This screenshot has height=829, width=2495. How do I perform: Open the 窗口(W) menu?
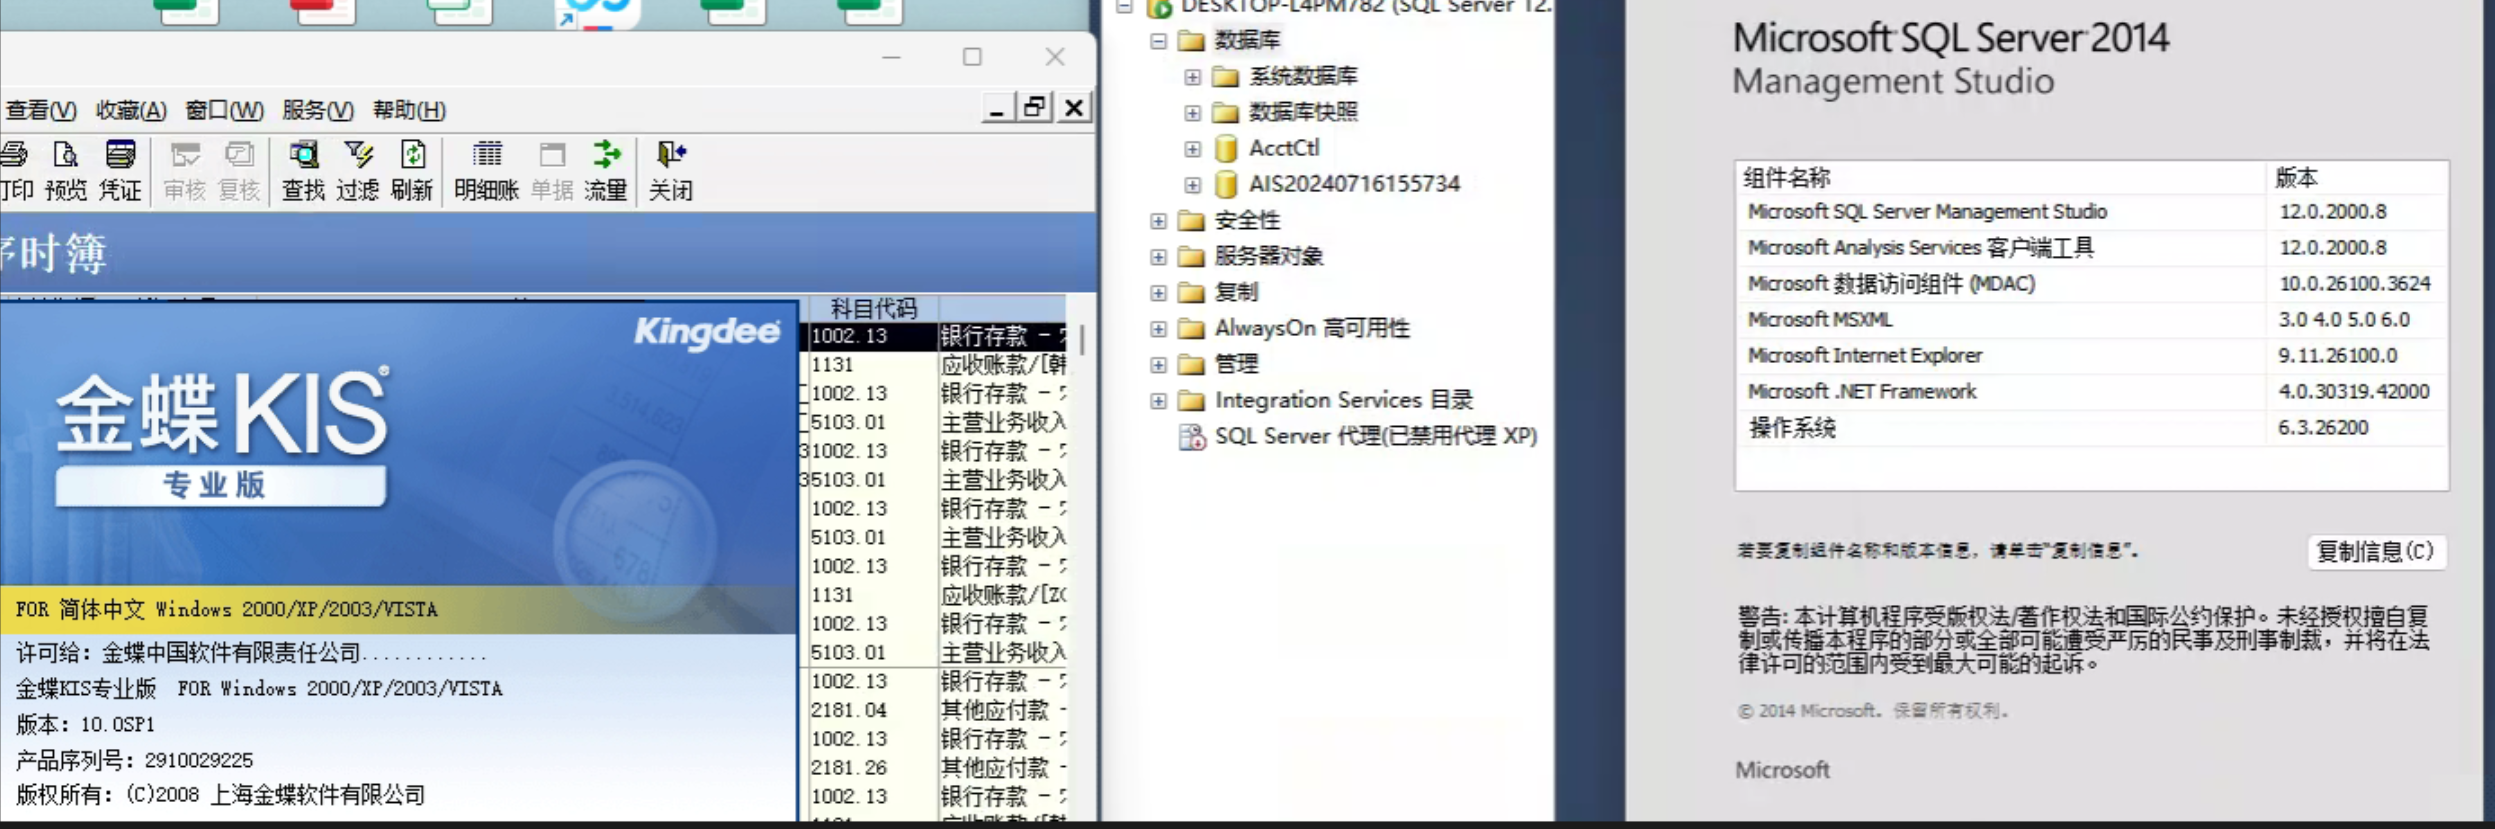(225, 110)
